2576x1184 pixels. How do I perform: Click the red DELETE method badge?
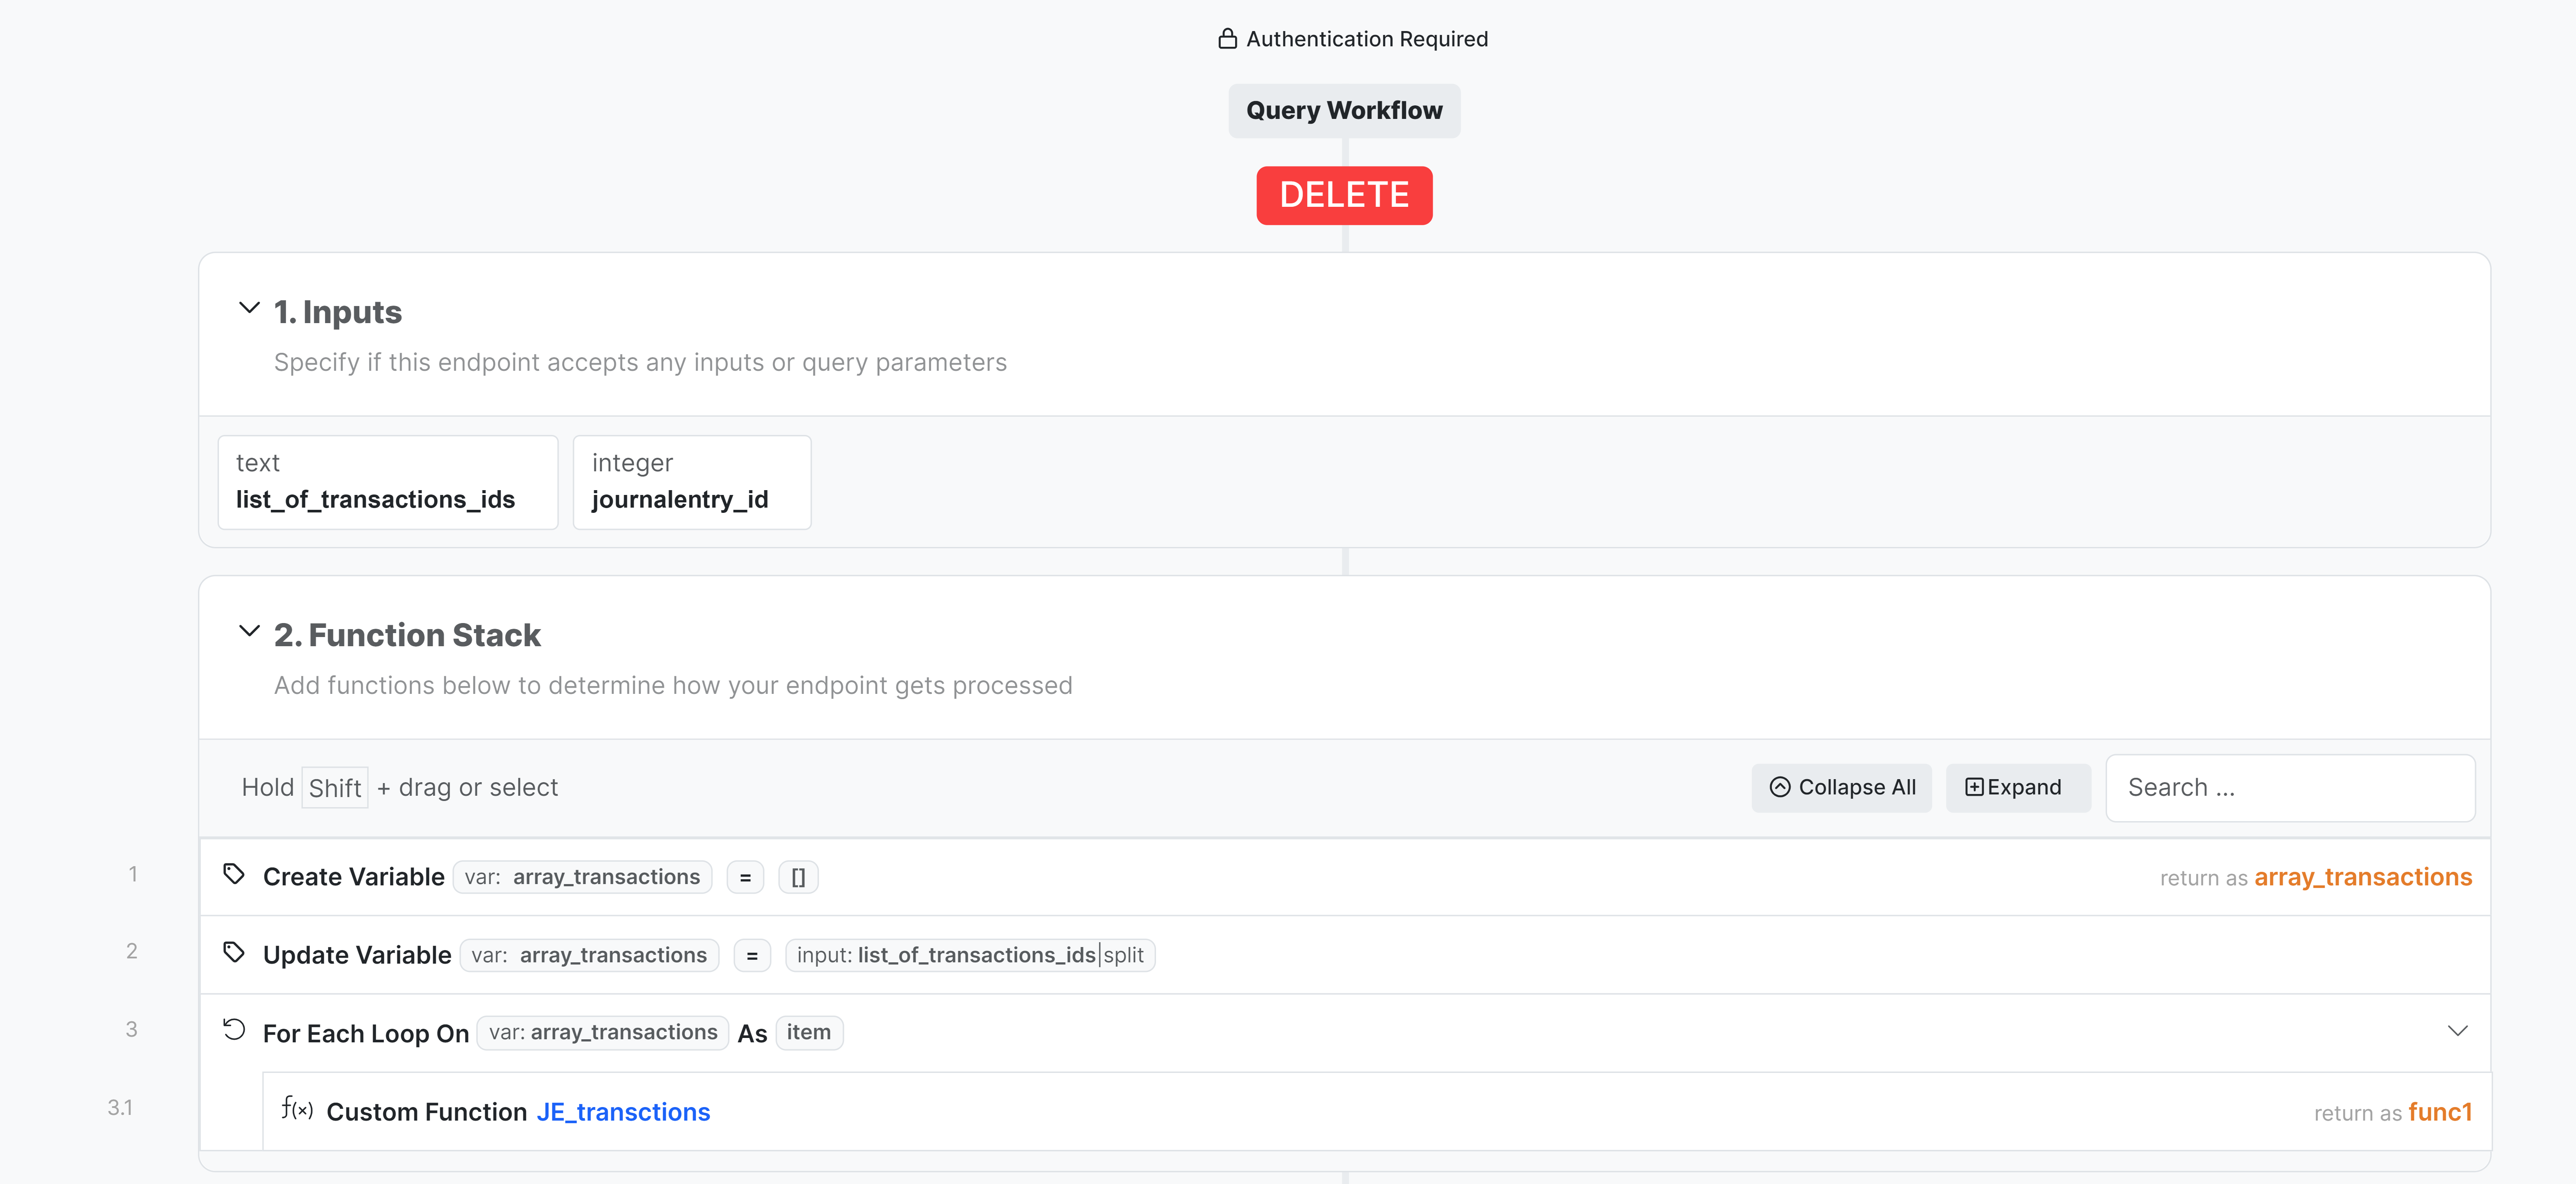pos(1344,195)
